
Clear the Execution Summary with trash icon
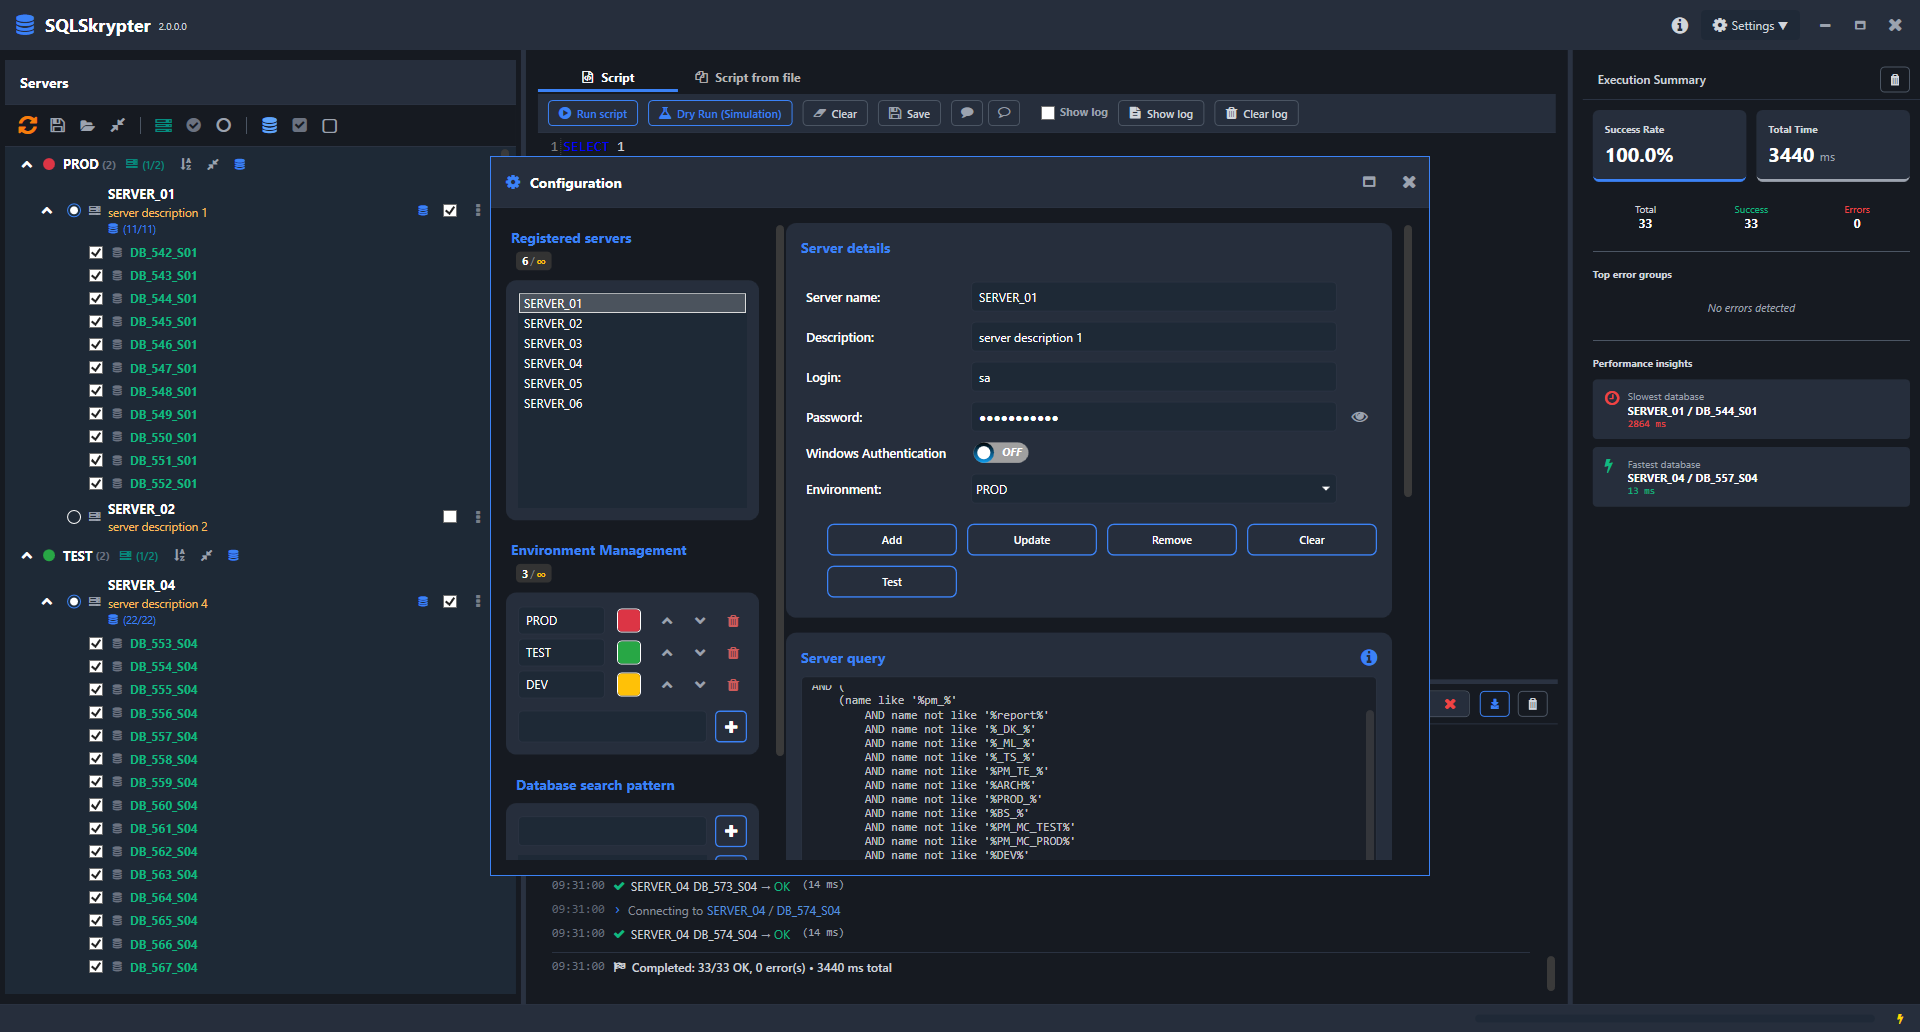click(x=1895, y=80)
